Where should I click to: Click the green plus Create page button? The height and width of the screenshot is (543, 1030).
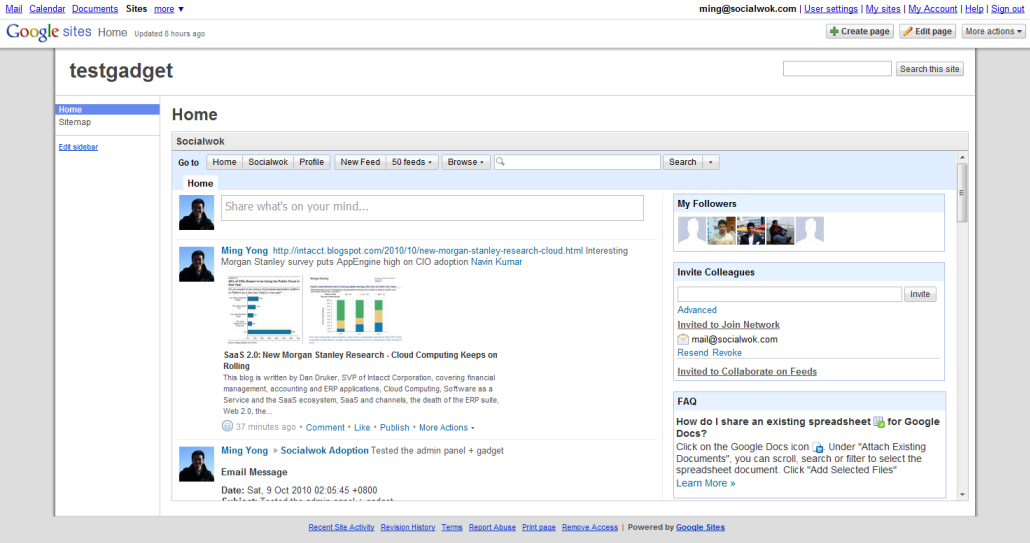coord(859,32)
